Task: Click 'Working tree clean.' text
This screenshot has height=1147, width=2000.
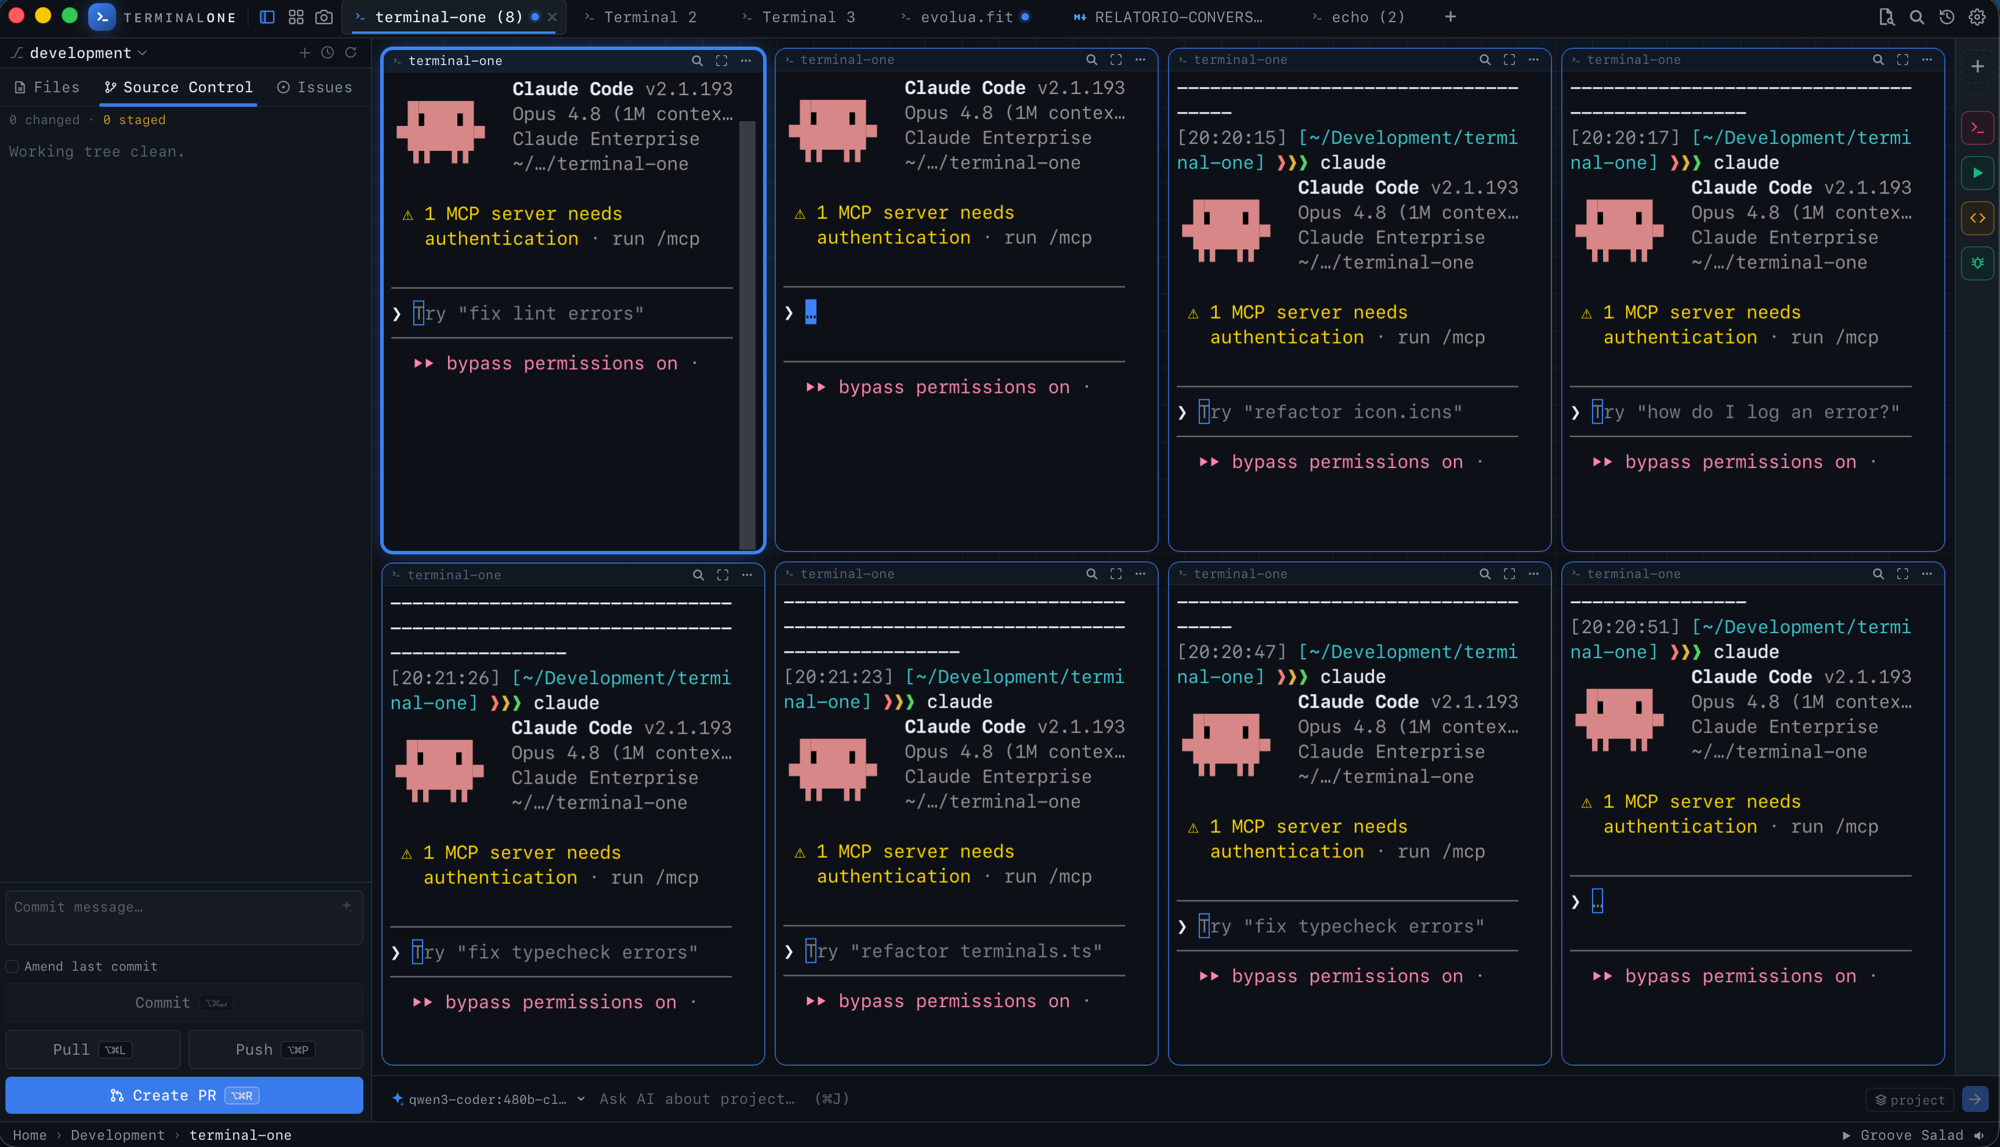Action: [x=97, y=152]
